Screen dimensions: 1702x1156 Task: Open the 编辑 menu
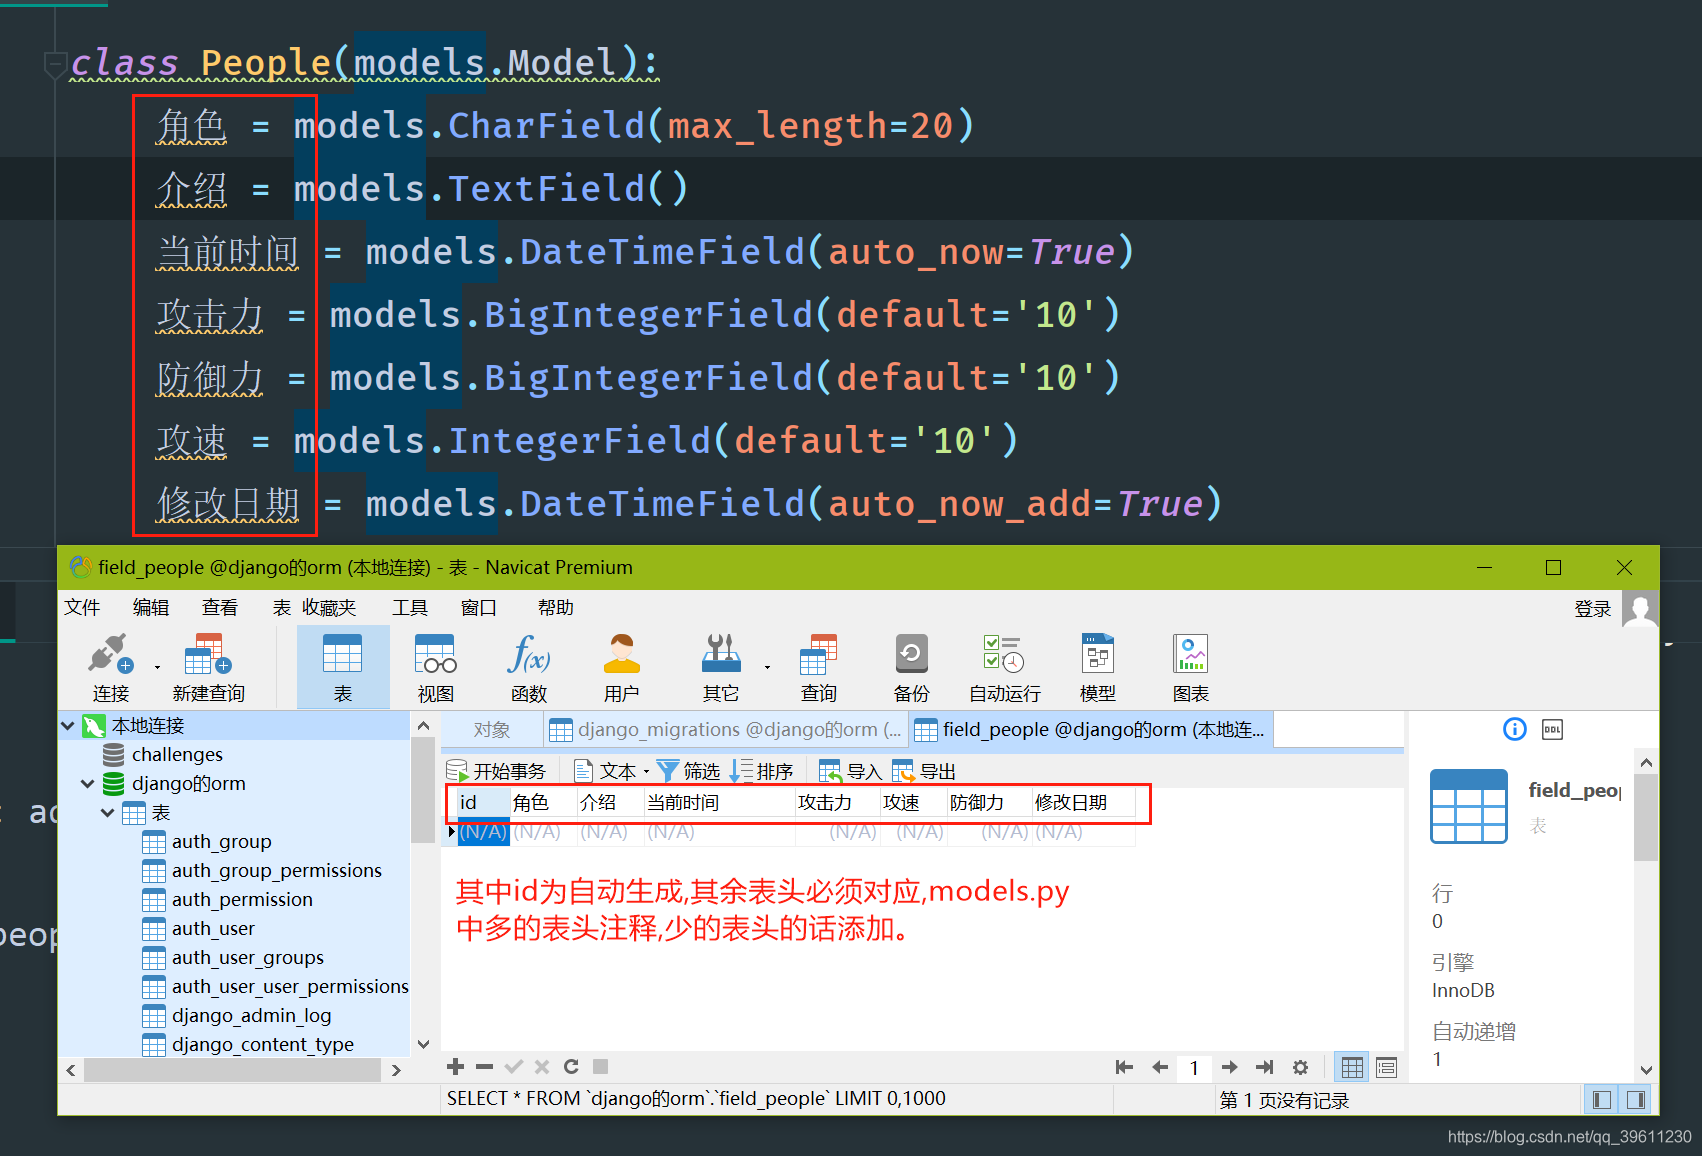tap(151, 607)
